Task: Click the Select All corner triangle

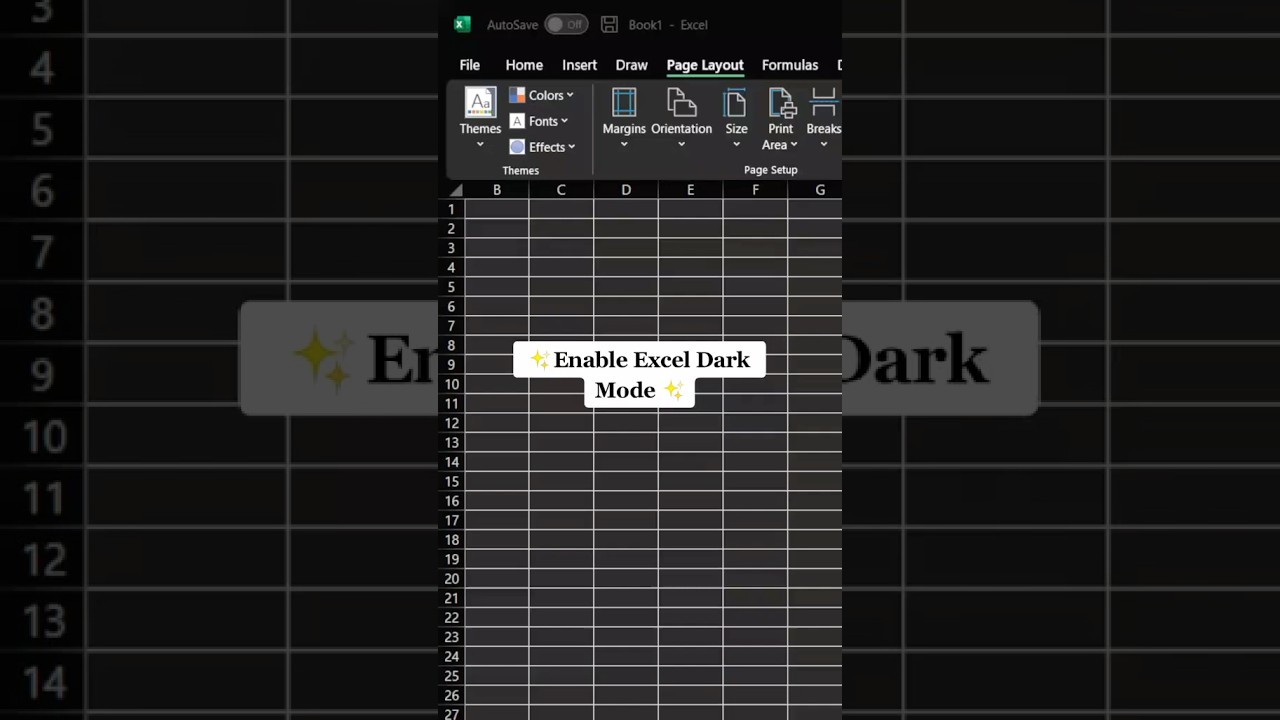Action: tap(456, 190)
